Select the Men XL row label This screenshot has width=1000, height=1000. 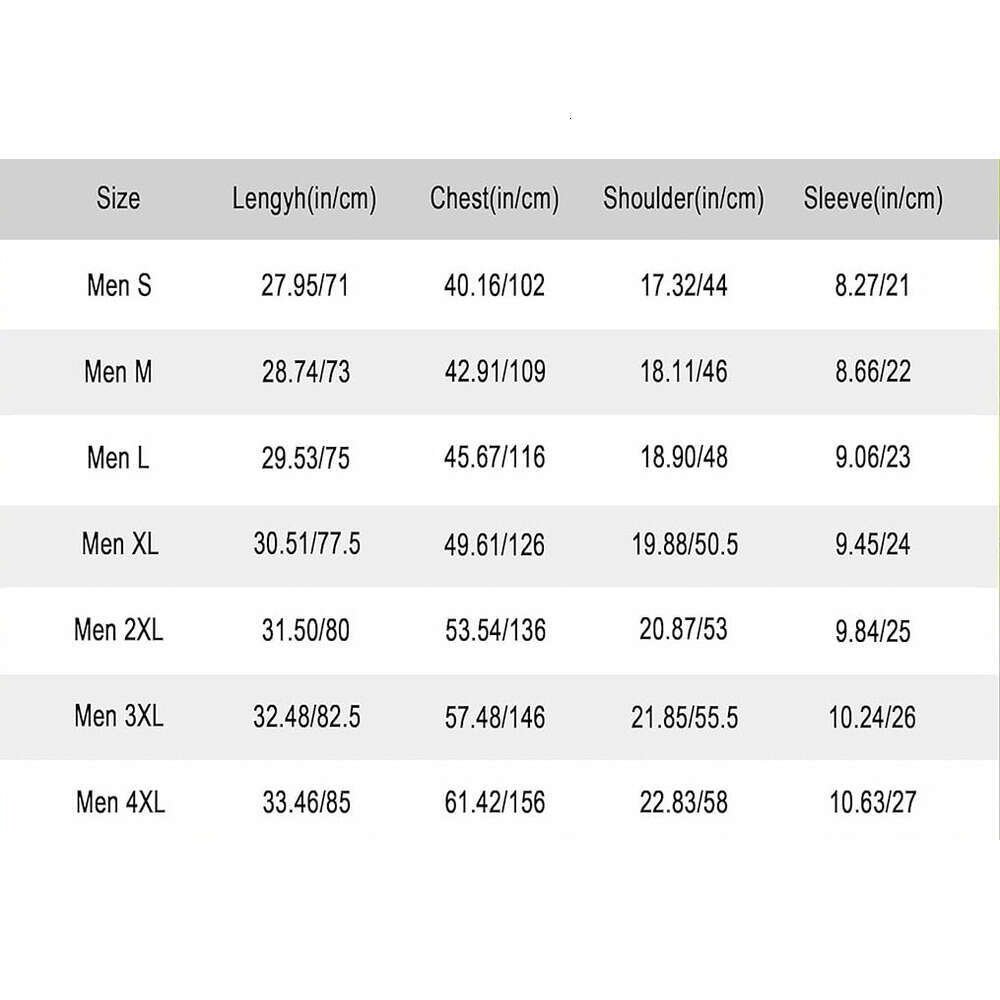click(x=120, y=544)
